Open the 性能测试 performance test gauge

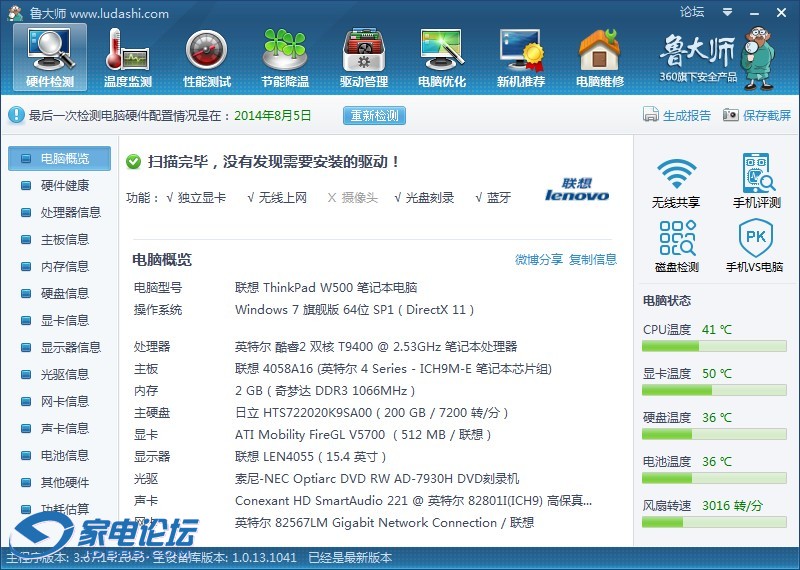[207, 57]
